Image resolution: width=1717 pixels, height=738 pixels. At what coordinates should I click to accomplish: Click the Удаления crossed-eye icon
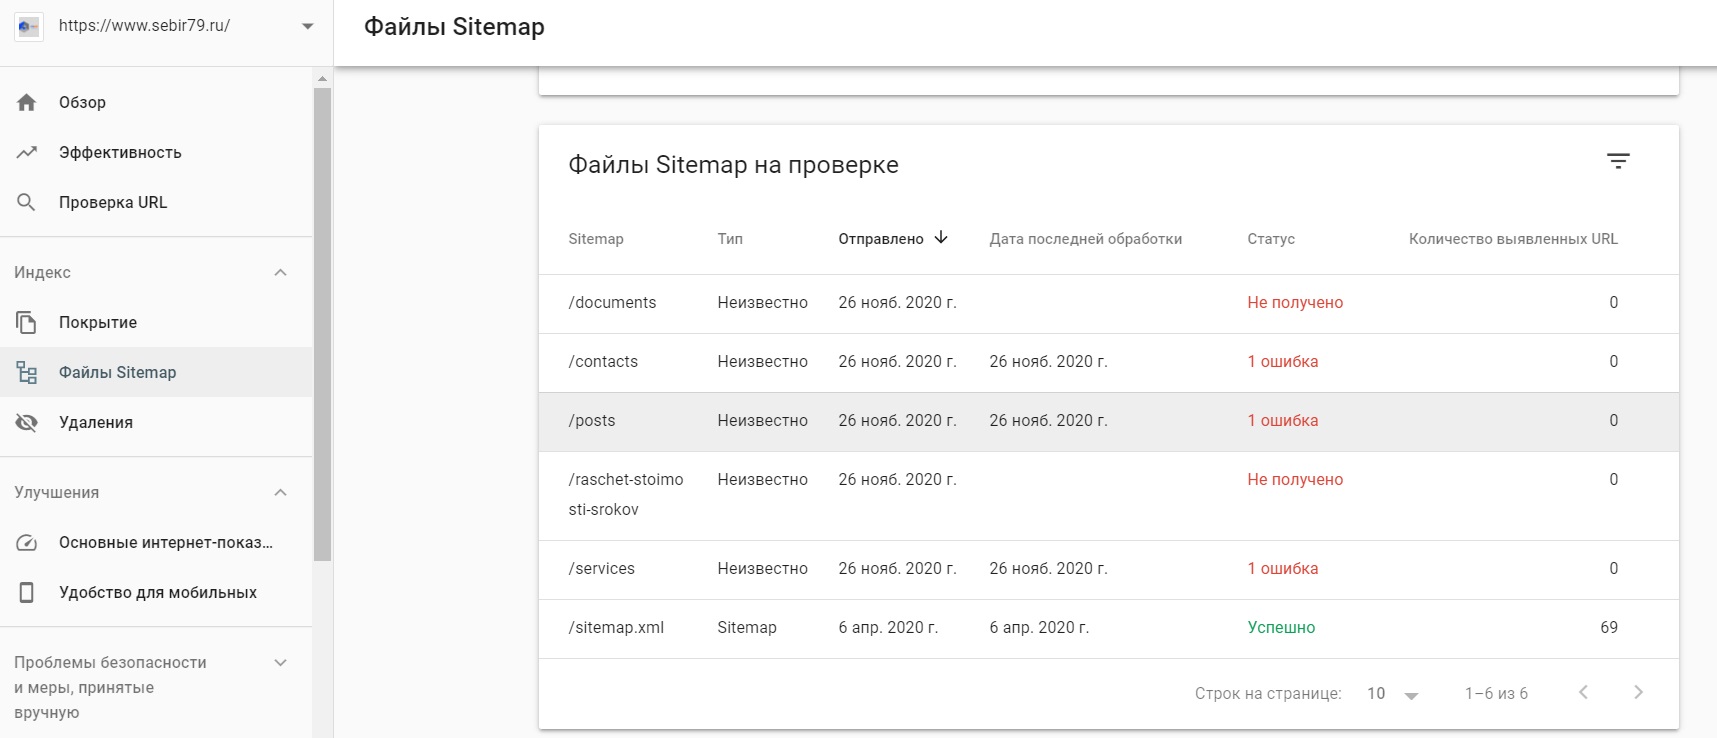[x=27, y=422]
